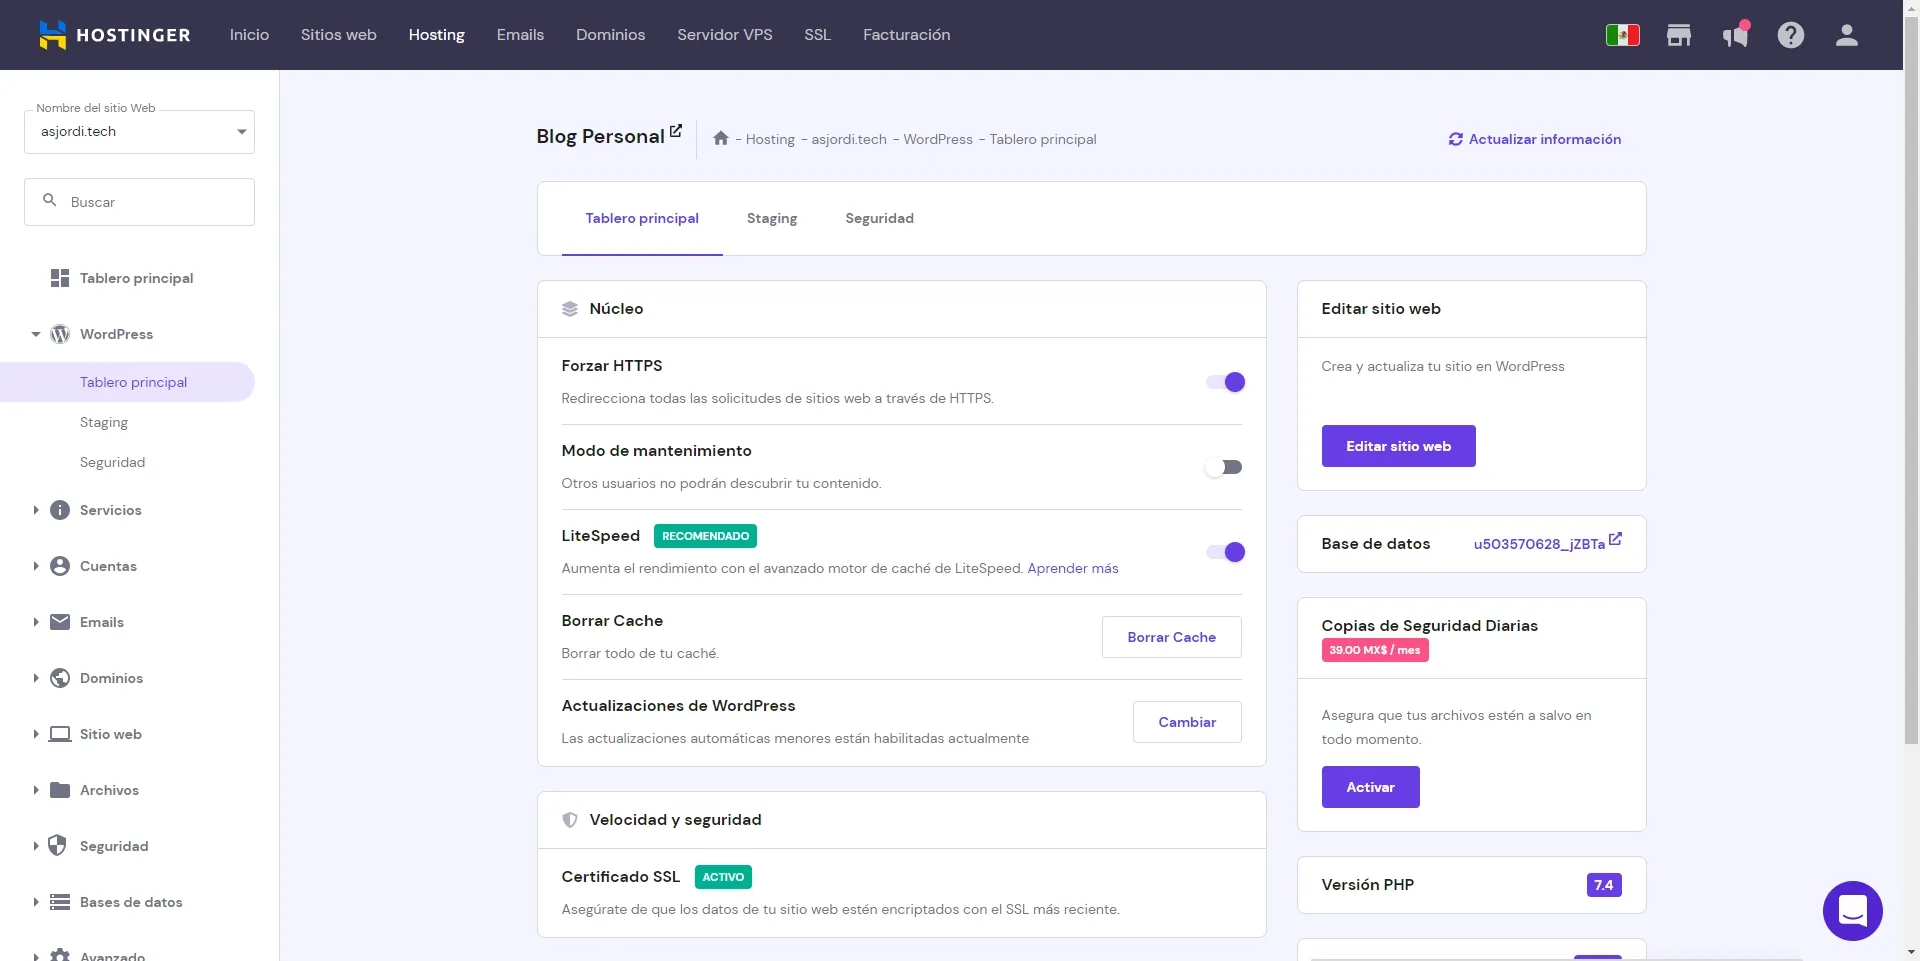Image resolution: width=1920 pixels, height=961 pixels.
Task: Expand the Servicios section arrow
Action: pos(36,510)
